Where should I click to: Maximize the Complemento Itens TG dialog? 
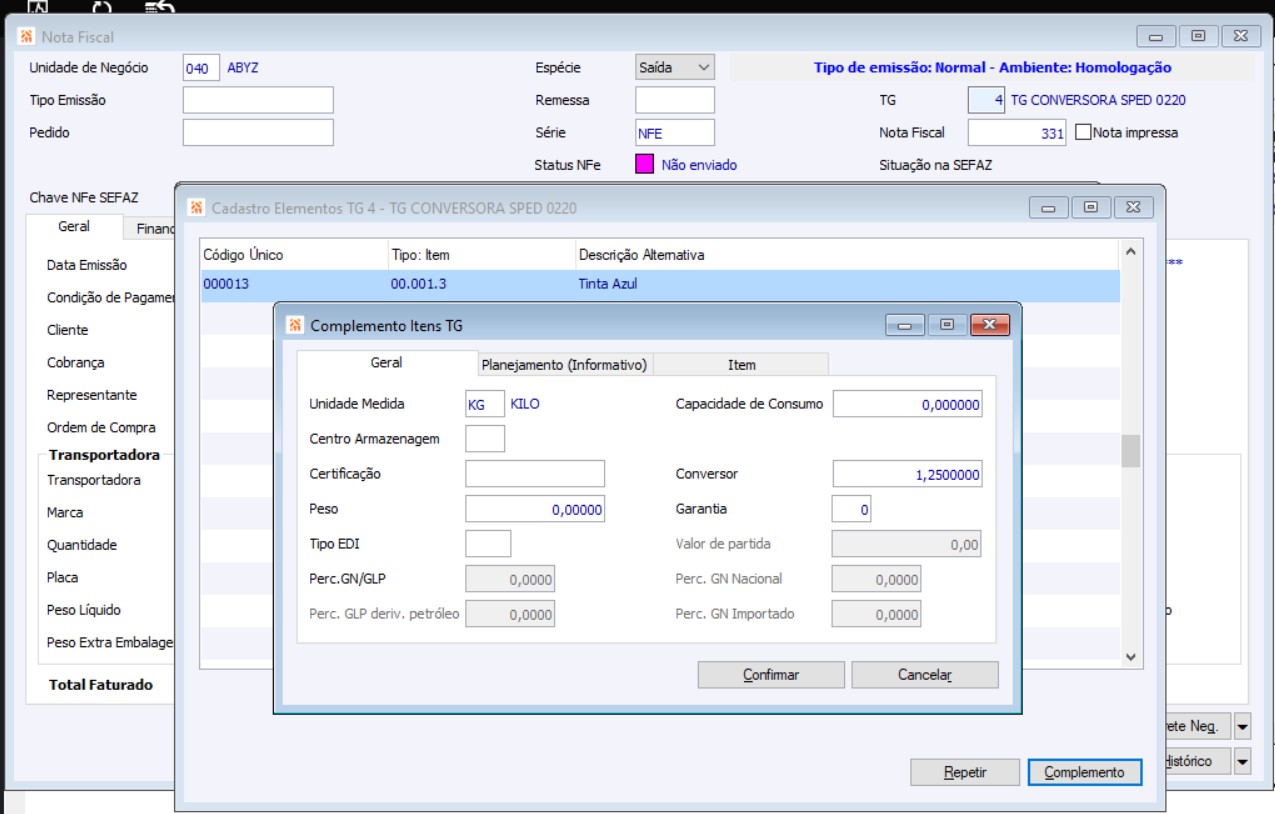coord(947,325)
